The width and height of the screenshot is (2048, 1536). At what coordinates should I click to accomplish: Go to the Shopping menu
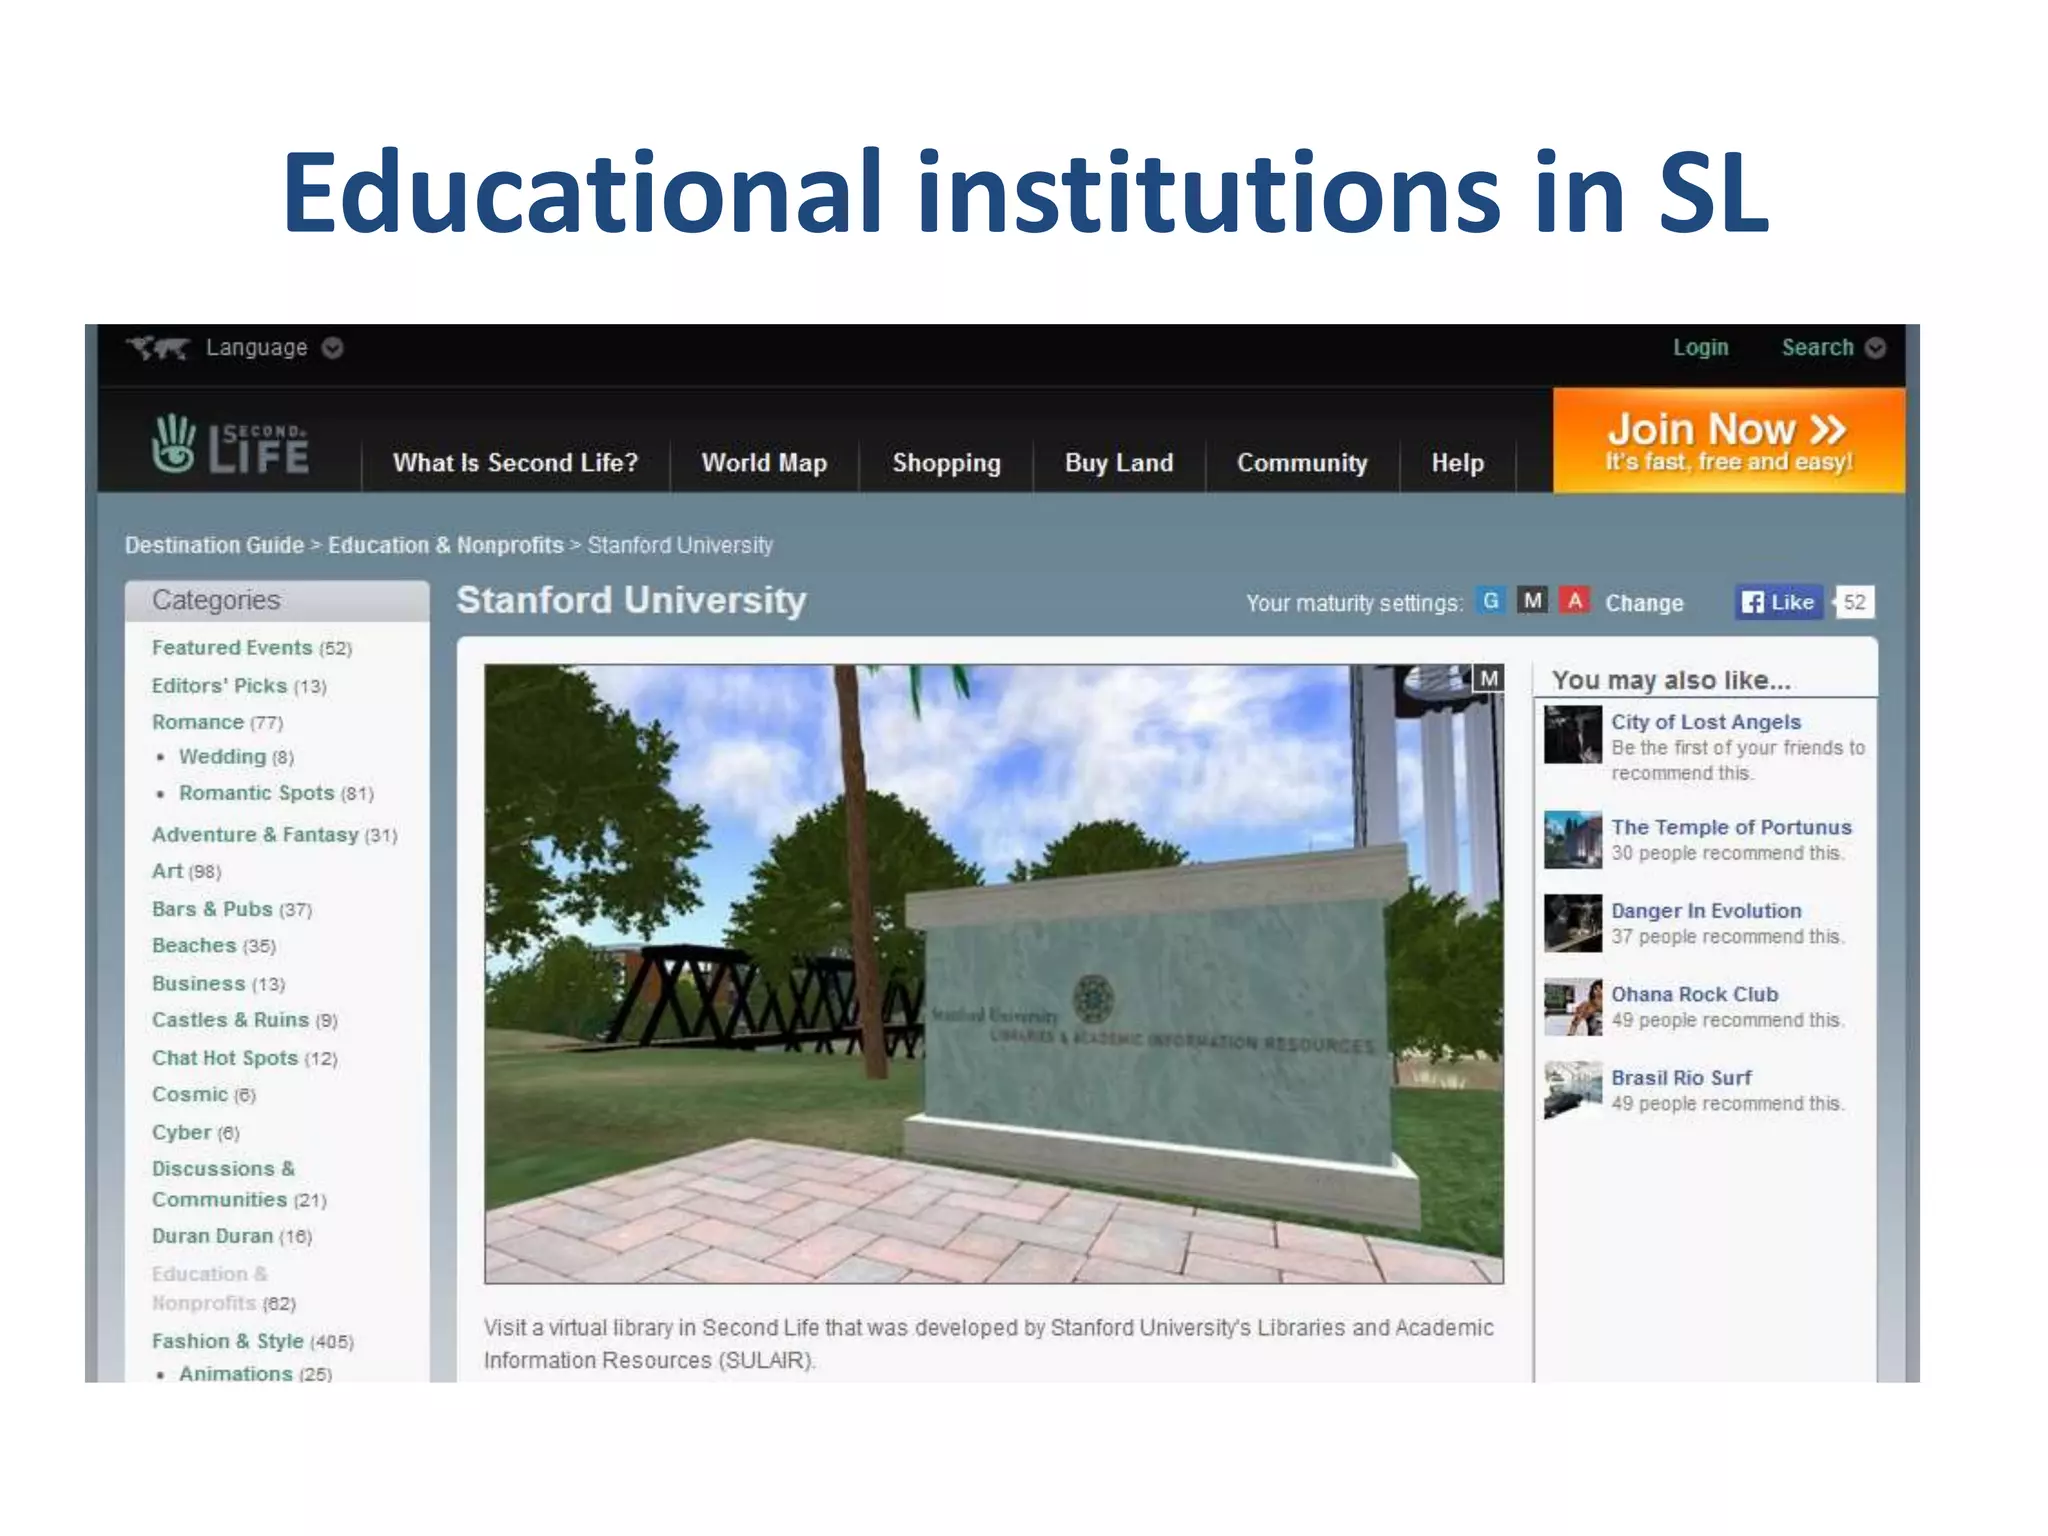point(946,462)
